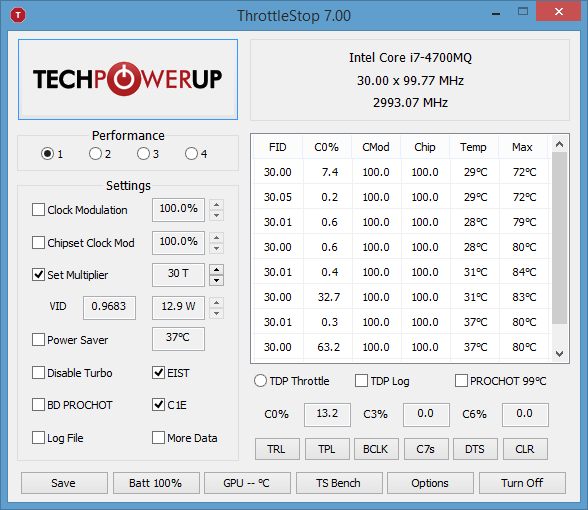The image size is (588, 510).
Task: Maximize the ThrottleStop window
Action: (x=523, y=12)
